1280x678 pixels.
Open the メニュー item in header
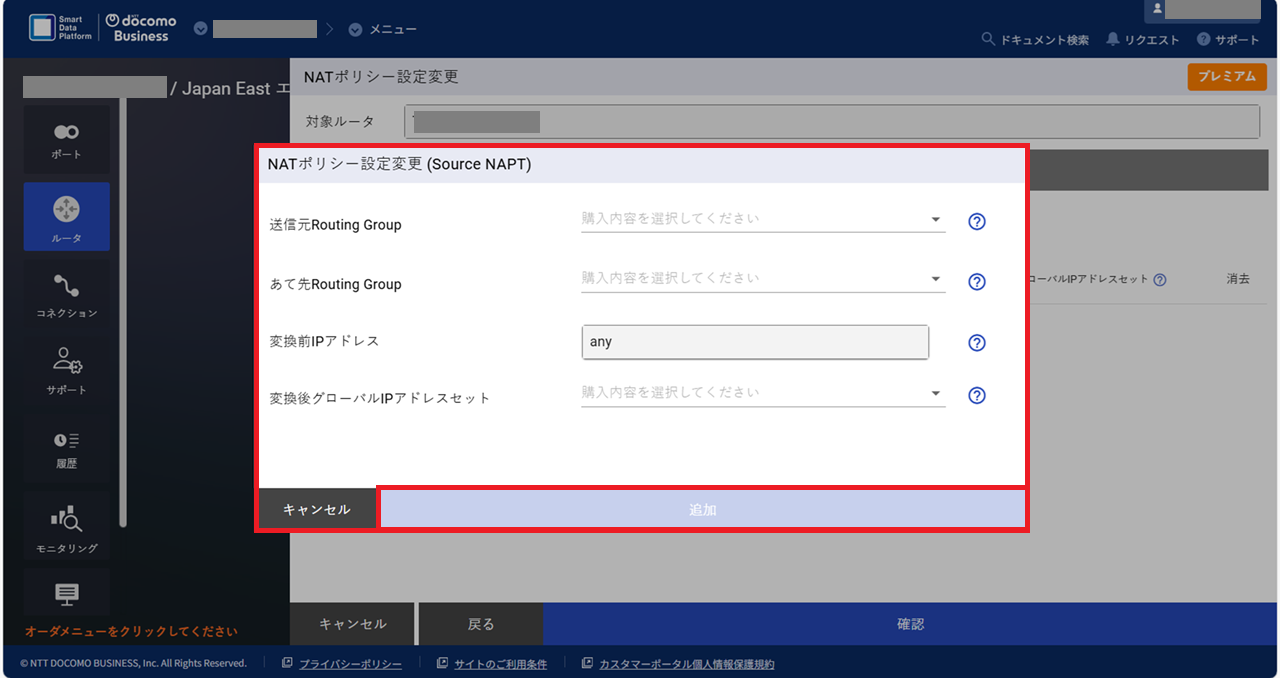(383, 30)
